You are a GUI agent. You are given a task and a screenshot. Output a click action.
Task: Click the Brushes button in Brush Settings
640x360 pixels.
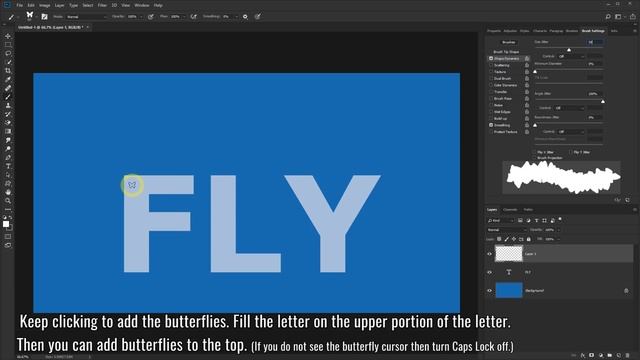[x=509, y=42]
